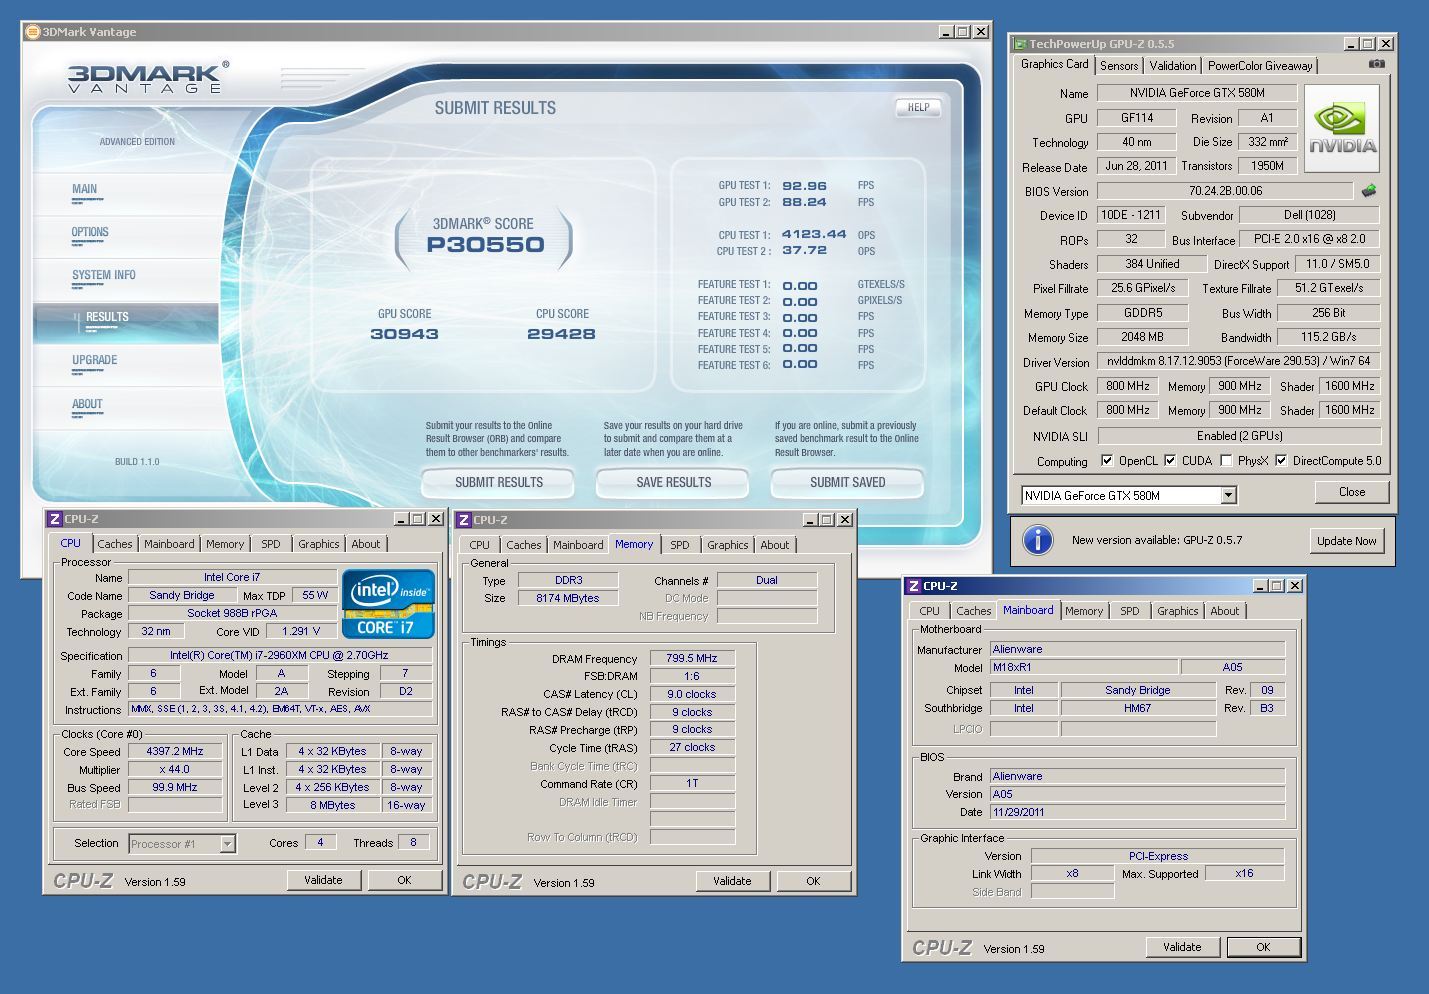This screenshot has width=1429, height=994.
Task: Click the GPU-Z Name field GeForce GTX 580M
Action: tap(1197, 92)
